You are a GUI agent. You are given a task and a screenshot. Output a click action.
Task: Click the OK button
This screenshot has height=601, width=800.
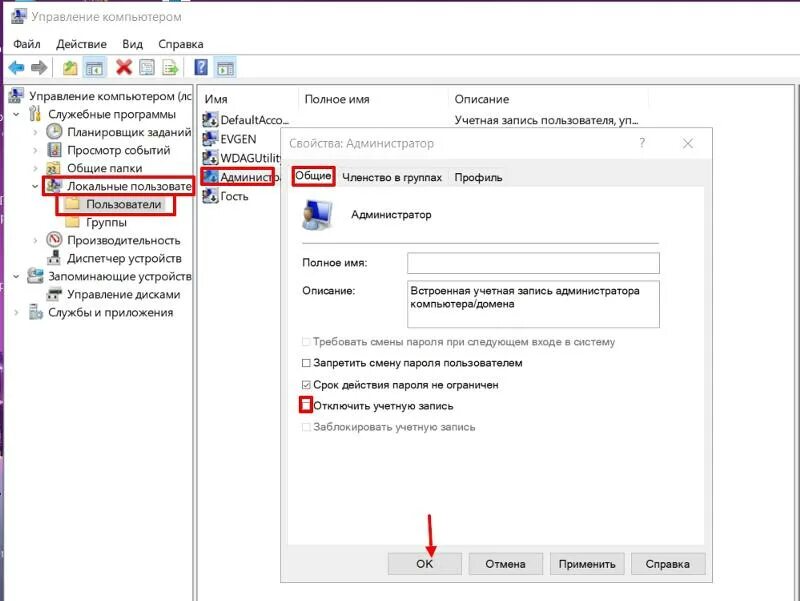coord(424,564)
